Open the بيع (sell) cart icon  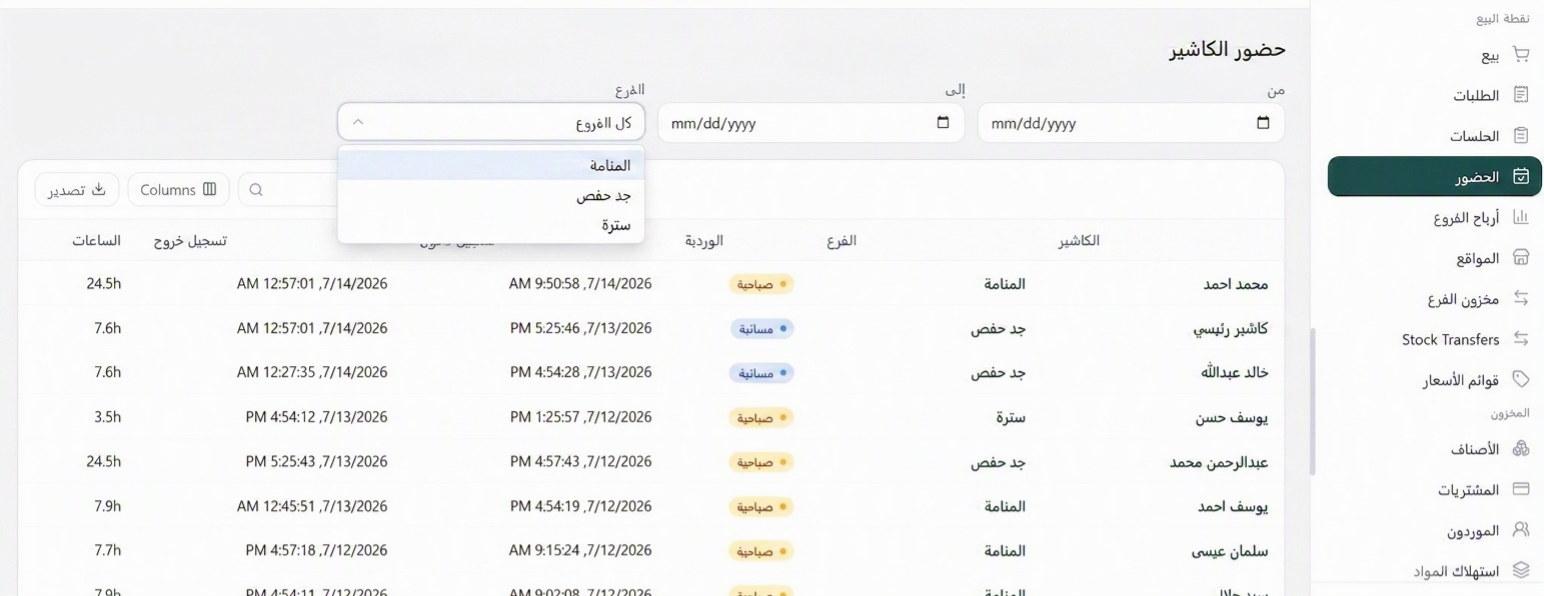(x=1521, y=54)
